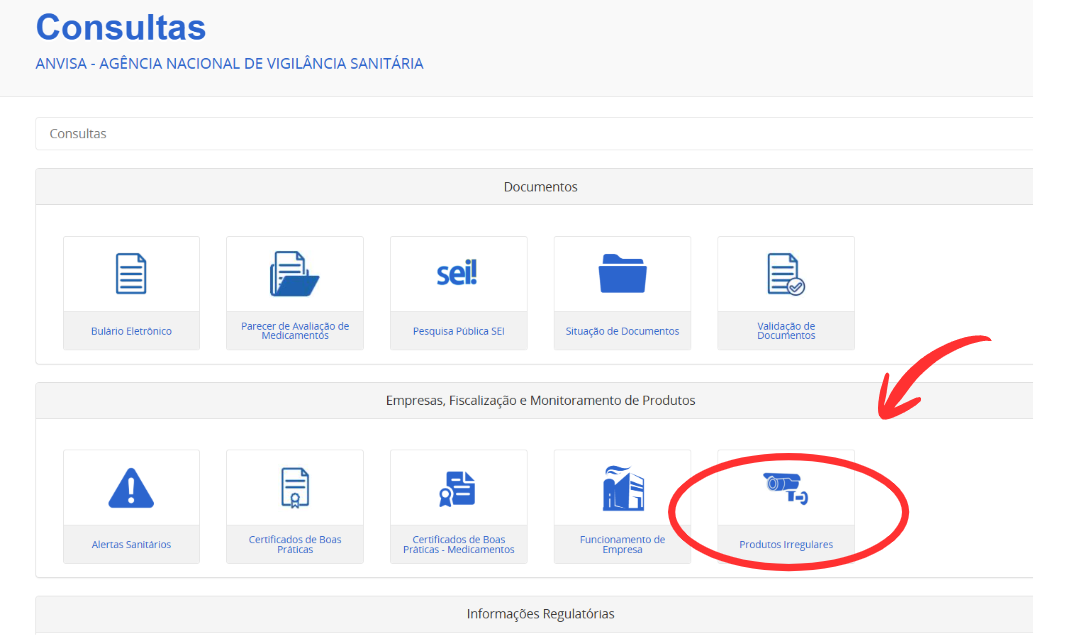Click the Certificados de Boas Práticas - Medicamentos label
1066x640 pixels.
tap(459, 544)
